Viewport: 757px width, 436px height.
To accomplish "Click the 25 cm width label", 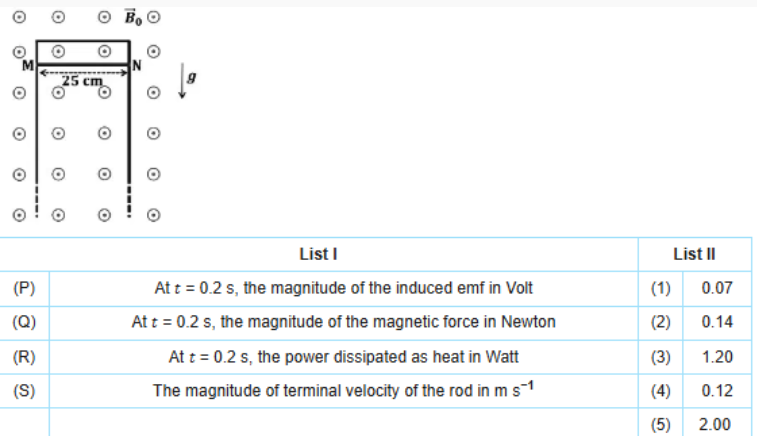I will [x=83, y=80].
